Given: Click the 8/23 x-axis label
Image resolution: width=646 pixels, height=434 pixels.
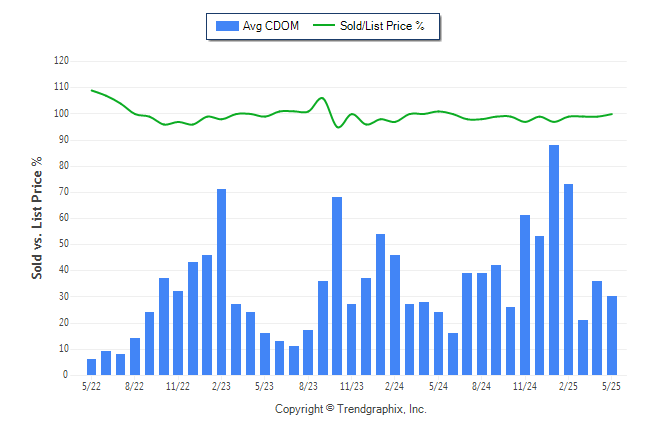Looking at the screenshot, I should pyautogui.click(x=308, y=386).
